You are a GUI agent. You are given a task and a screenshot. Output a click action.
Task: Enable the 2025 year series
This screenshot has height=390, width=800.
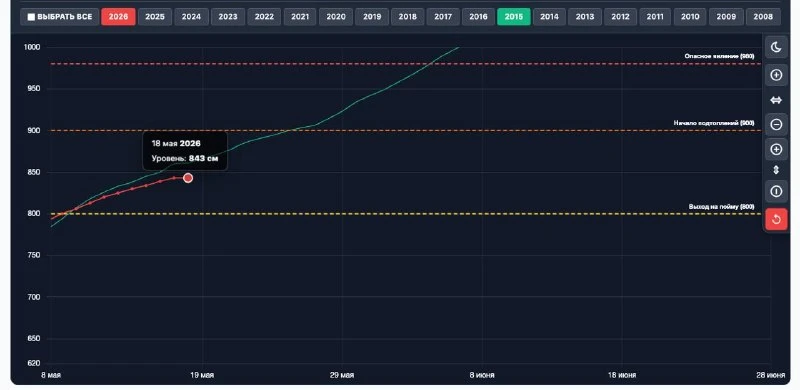[x=155, y=17]
